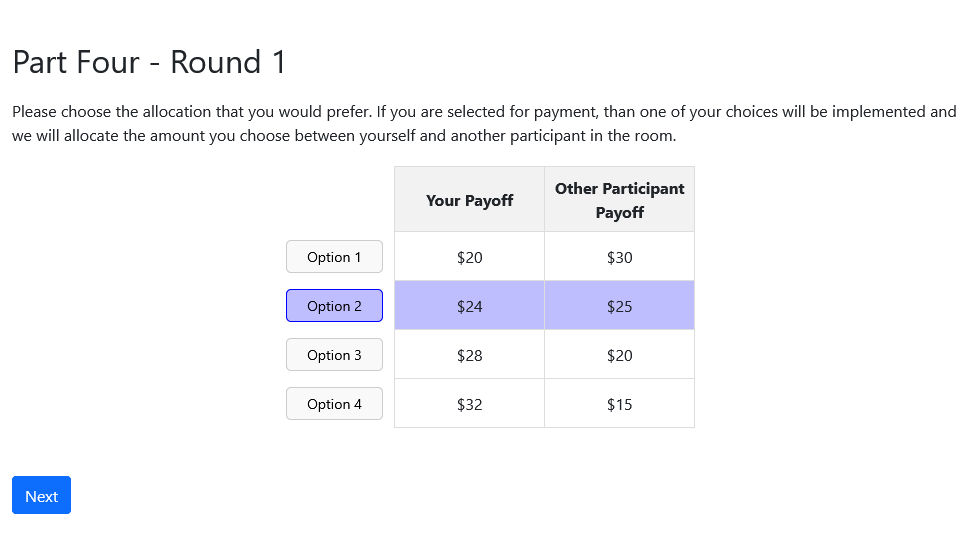This screenshot has width=970, height=554.
Task: Click the $32 Your Payoff cell
Action: pos(469,404)
